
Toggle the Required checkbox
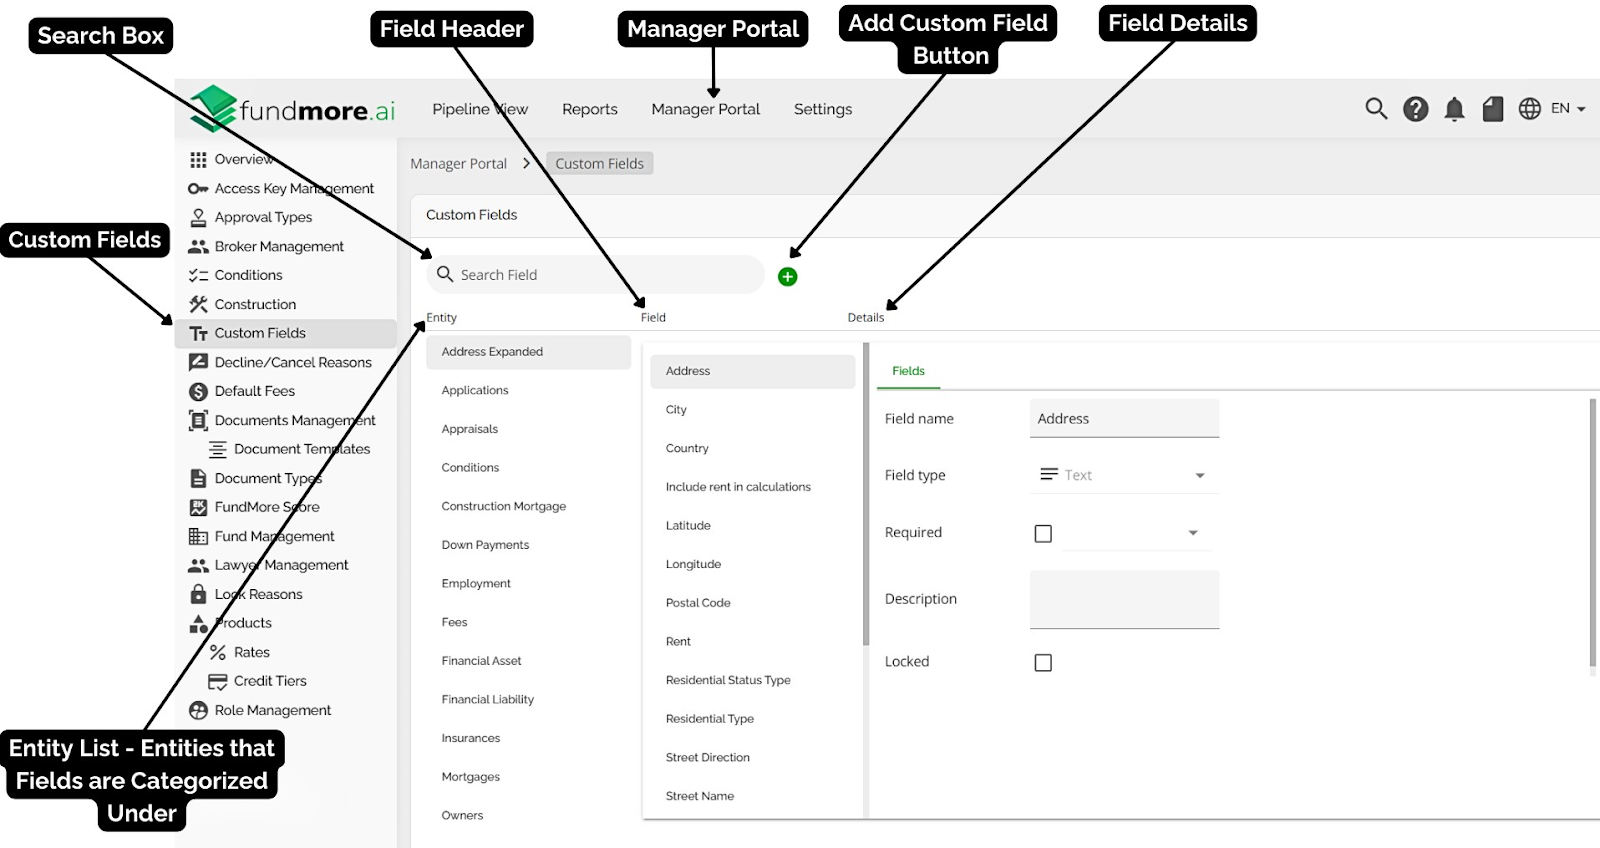tap(1043, 533)
